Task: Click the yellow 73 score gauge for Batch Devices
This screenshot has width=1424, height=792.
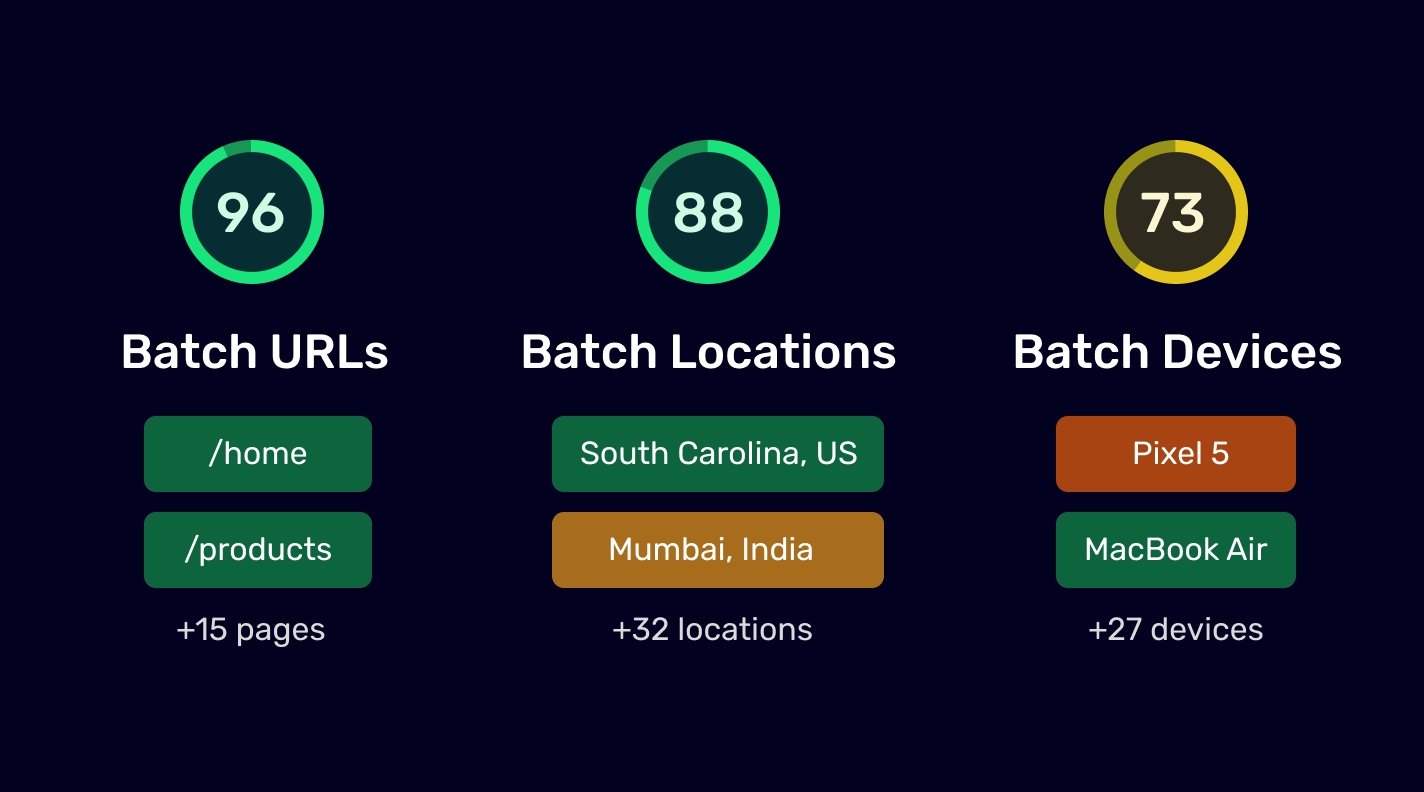Action: (1175, 211)
